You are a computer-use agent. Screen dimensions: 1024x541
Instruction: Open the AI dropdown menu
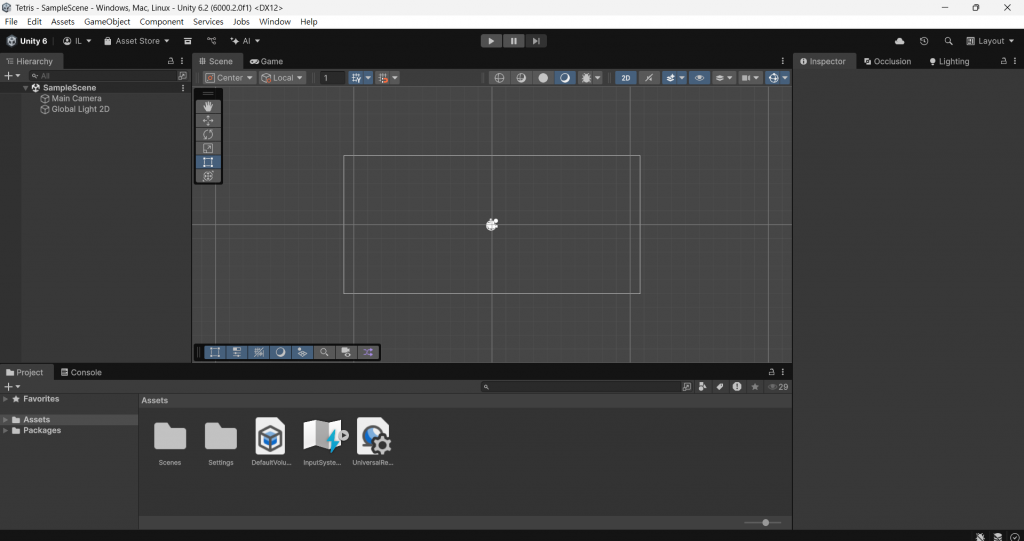(245, 41)
